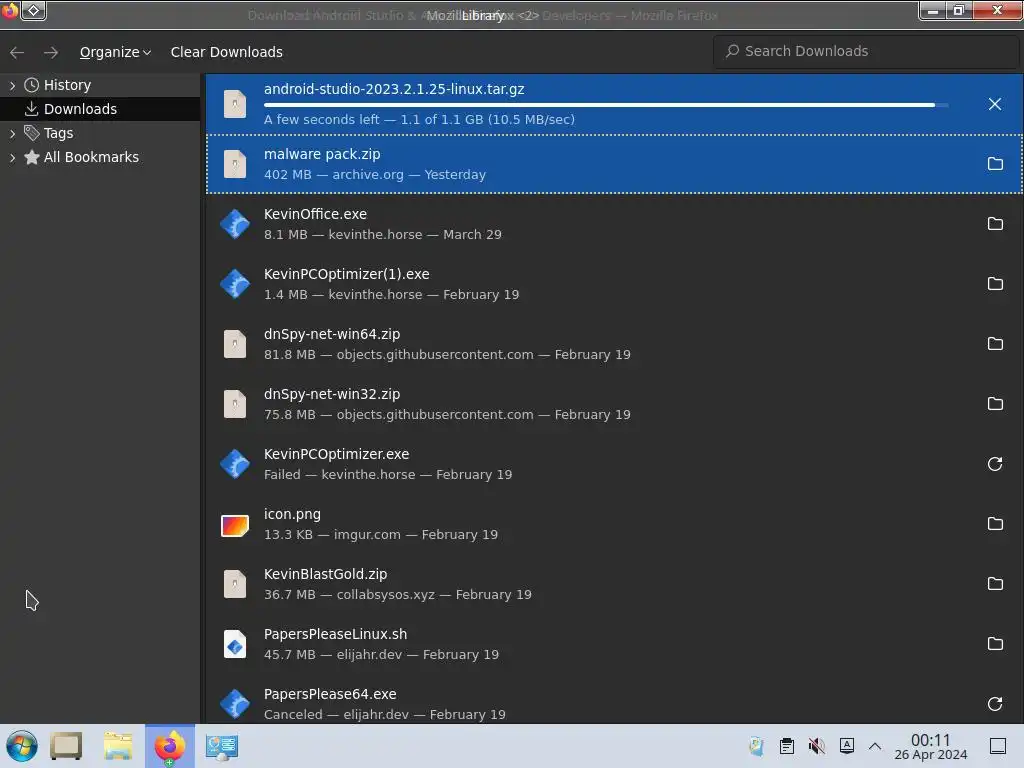This screenshot has width=1024, height=768.
Task: Click the clipboard tray icon
Action: point(787,746)
